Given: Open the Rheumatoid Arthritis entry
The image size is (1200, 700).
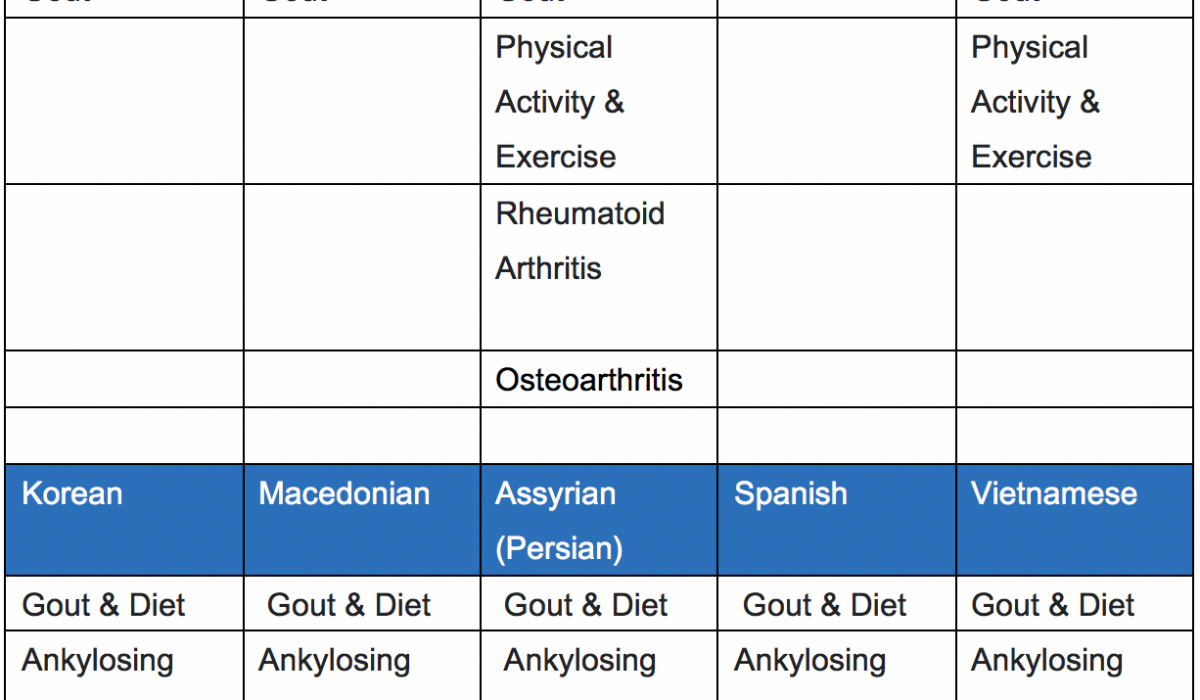Looking at the screenshot, I should click(x=580, y=241).
